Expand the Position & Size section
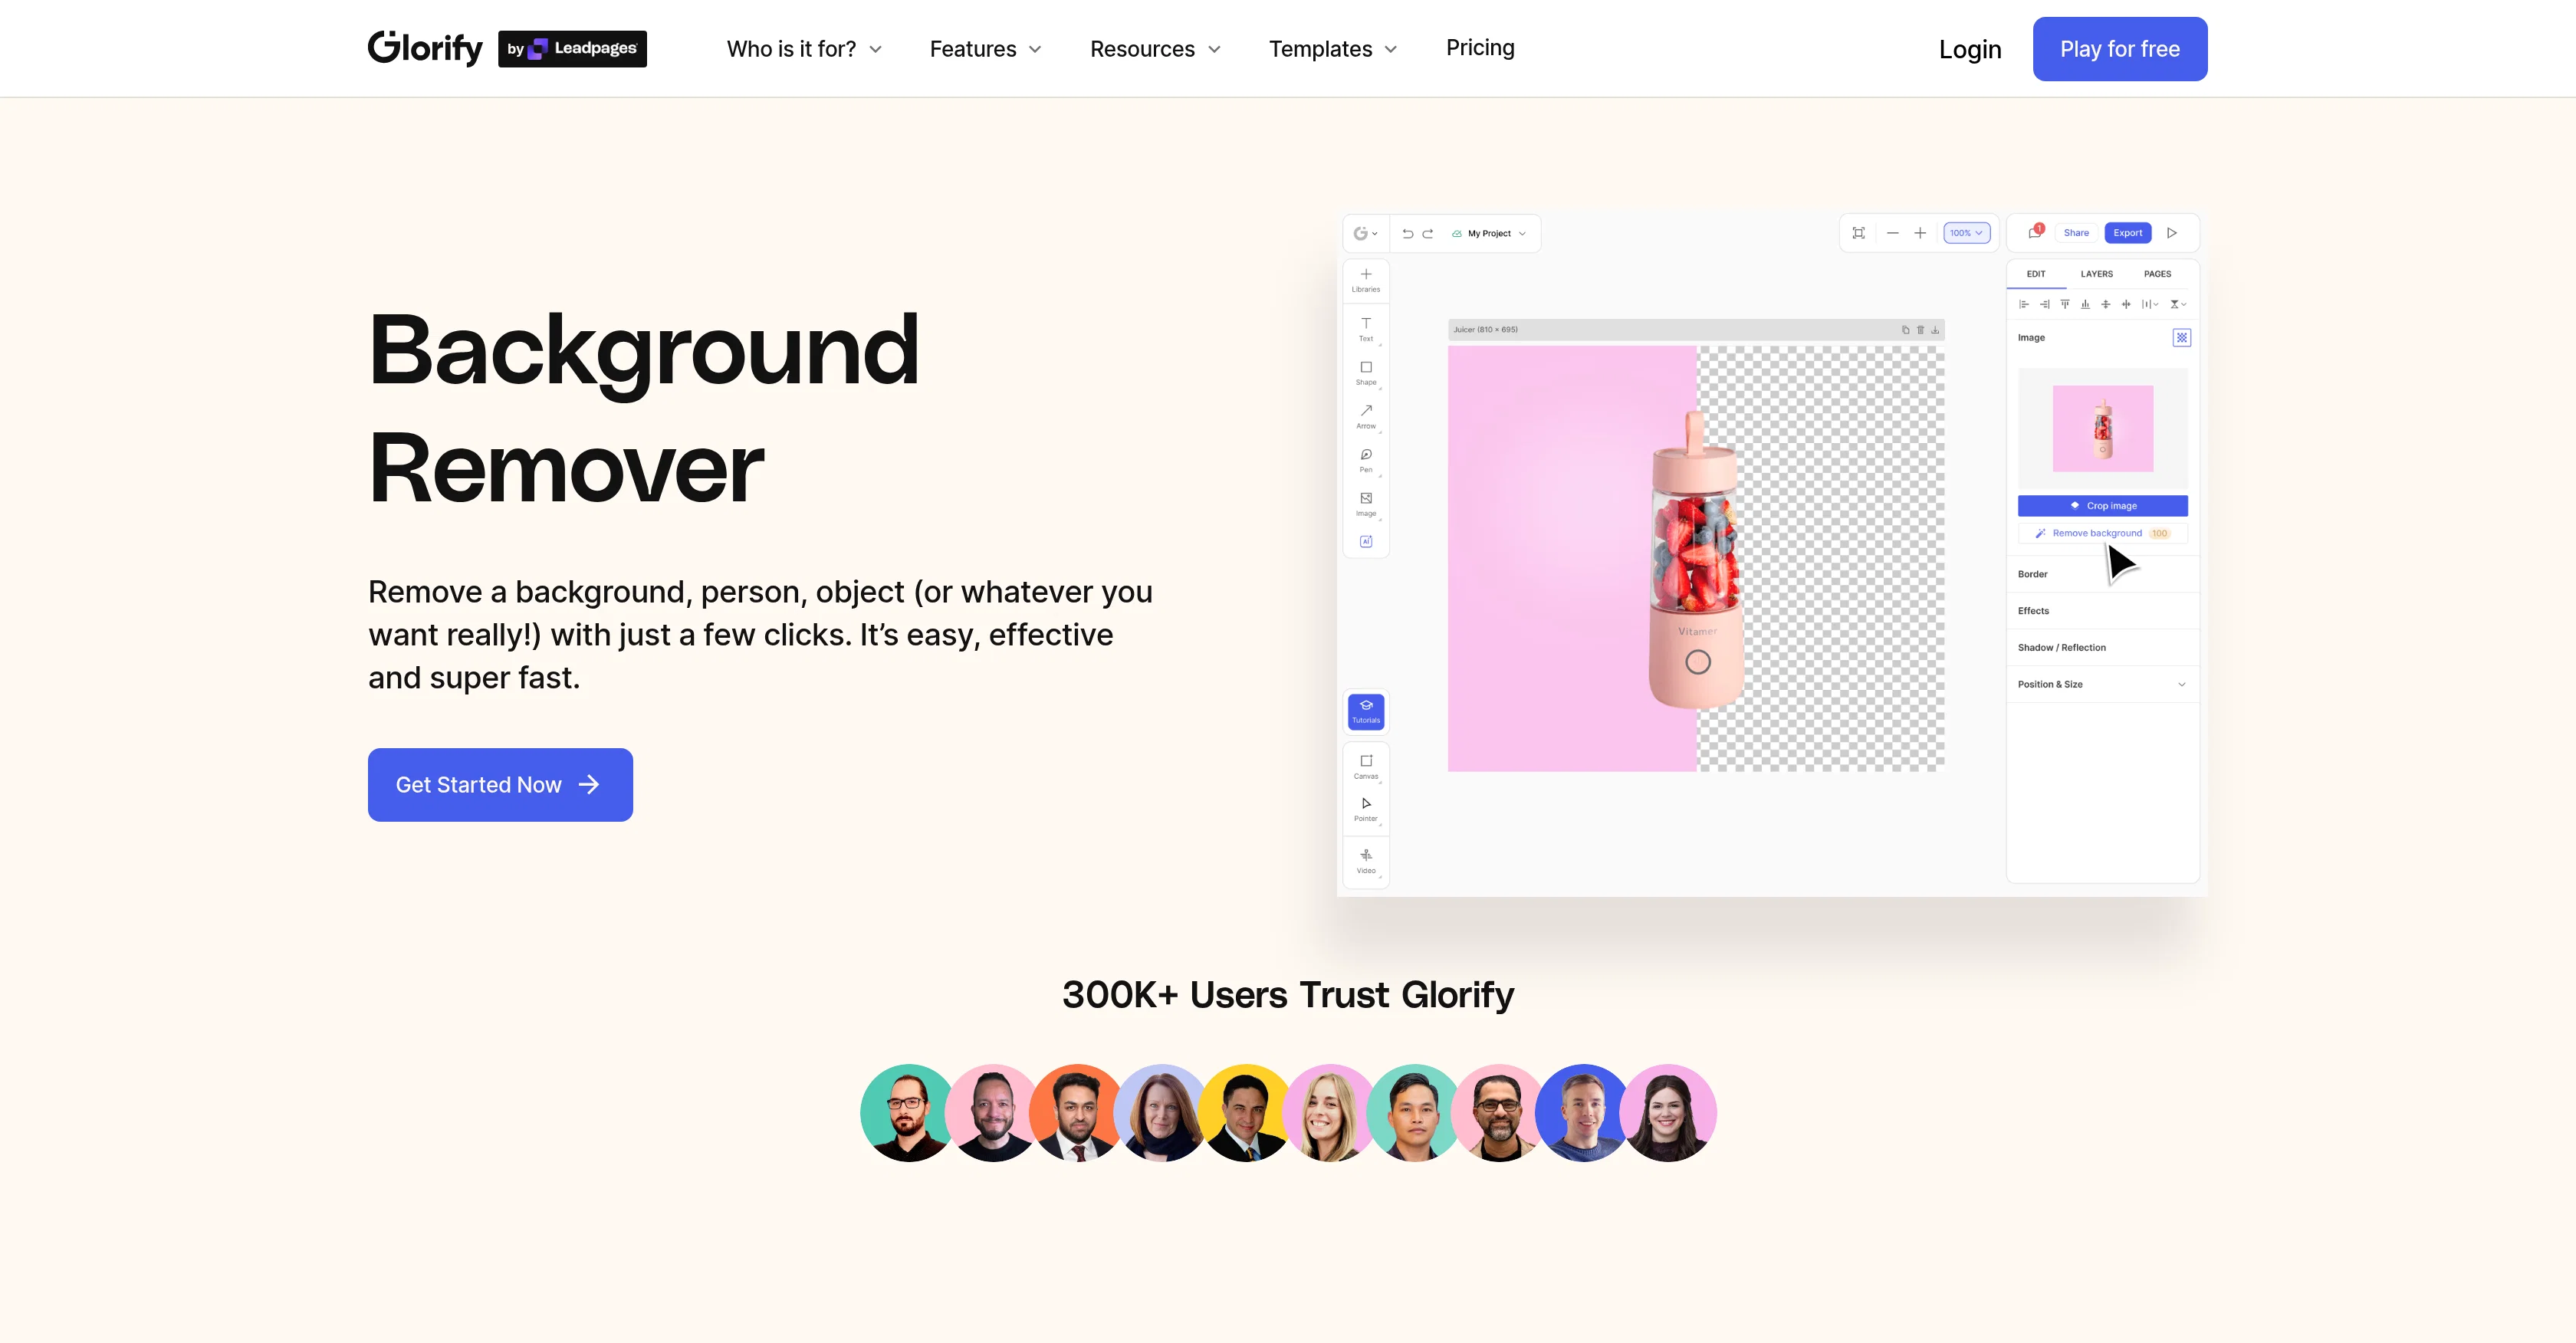Image resolution: width=2576 pixels, height=1343 pixels. point(2102,684)
